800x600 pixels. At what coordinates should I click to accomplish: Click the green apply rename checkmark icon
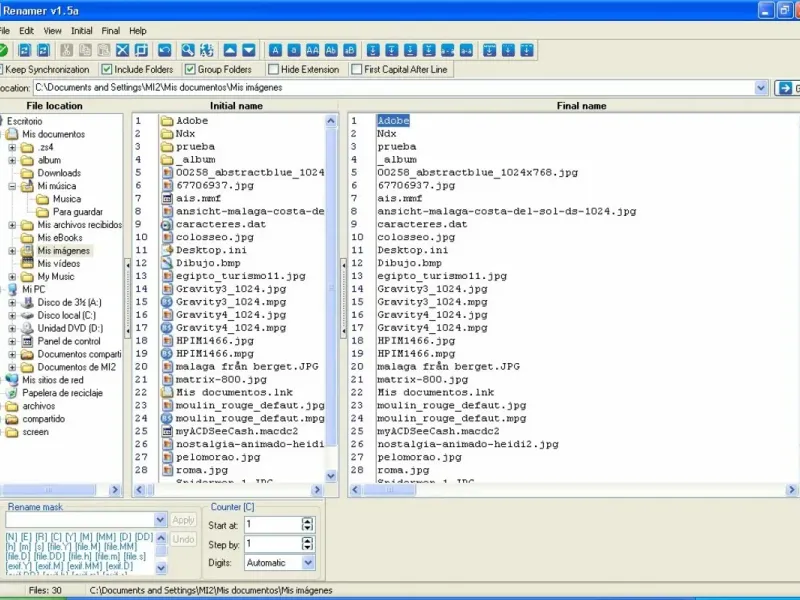pyautogui.click(x=4, y=50)
